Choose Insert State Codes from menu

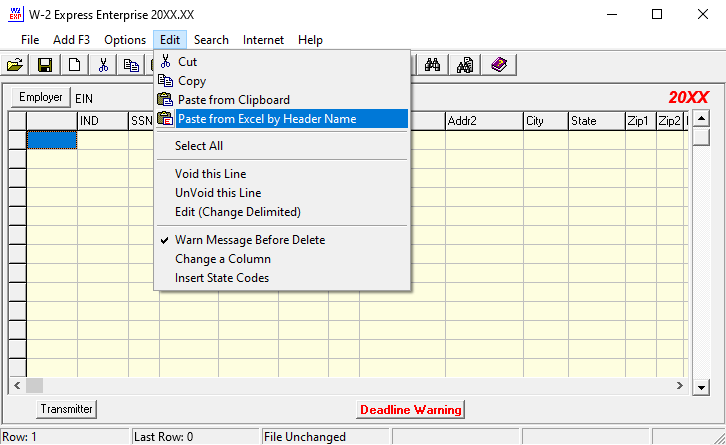pyautogui.click(x=222, y=278)
